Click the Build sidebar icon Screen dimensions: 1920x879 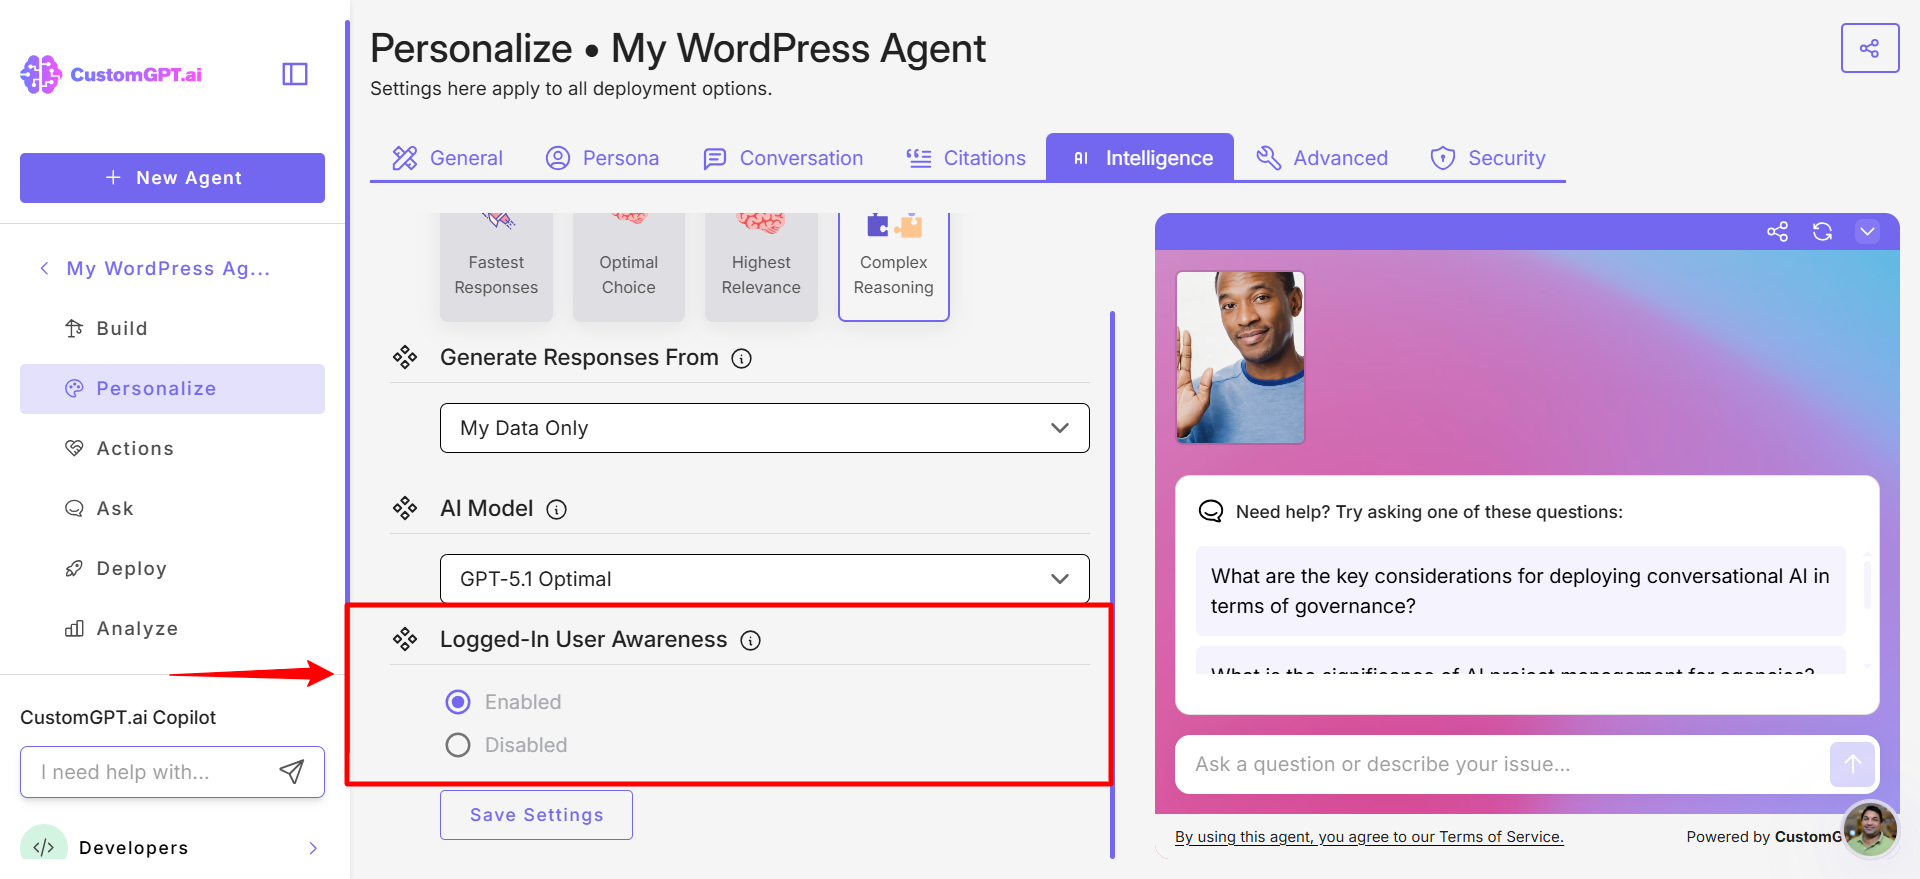coord(74,328)
